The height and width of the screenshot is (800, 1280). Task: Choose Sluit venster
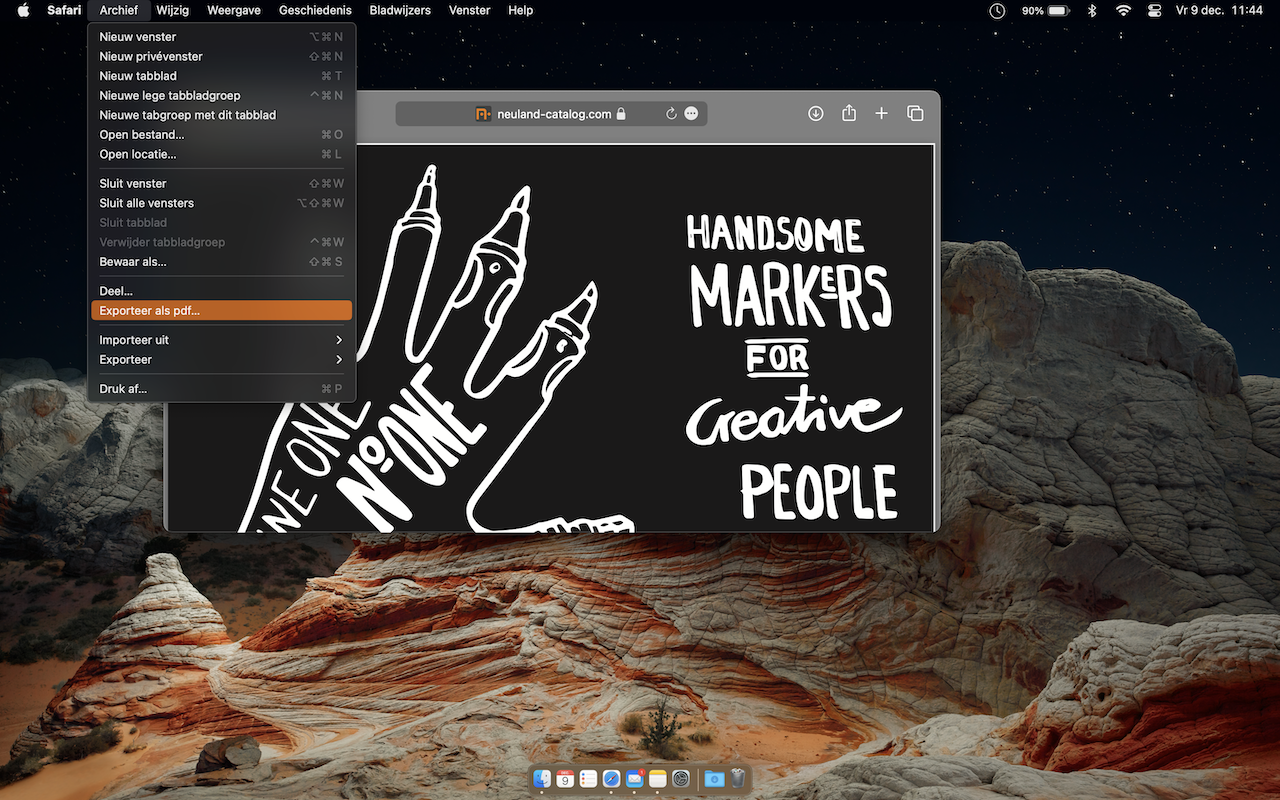point(221,184)
